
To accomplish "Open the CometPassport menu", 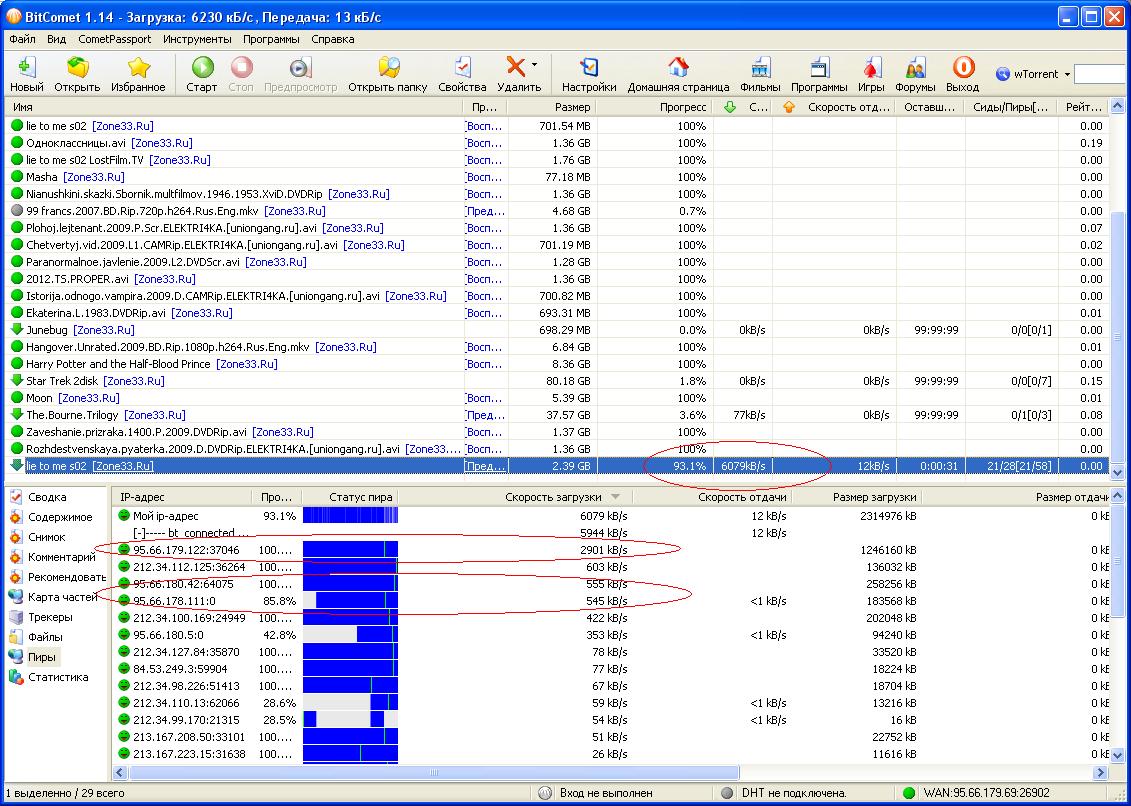I will (x=115, y=39).
